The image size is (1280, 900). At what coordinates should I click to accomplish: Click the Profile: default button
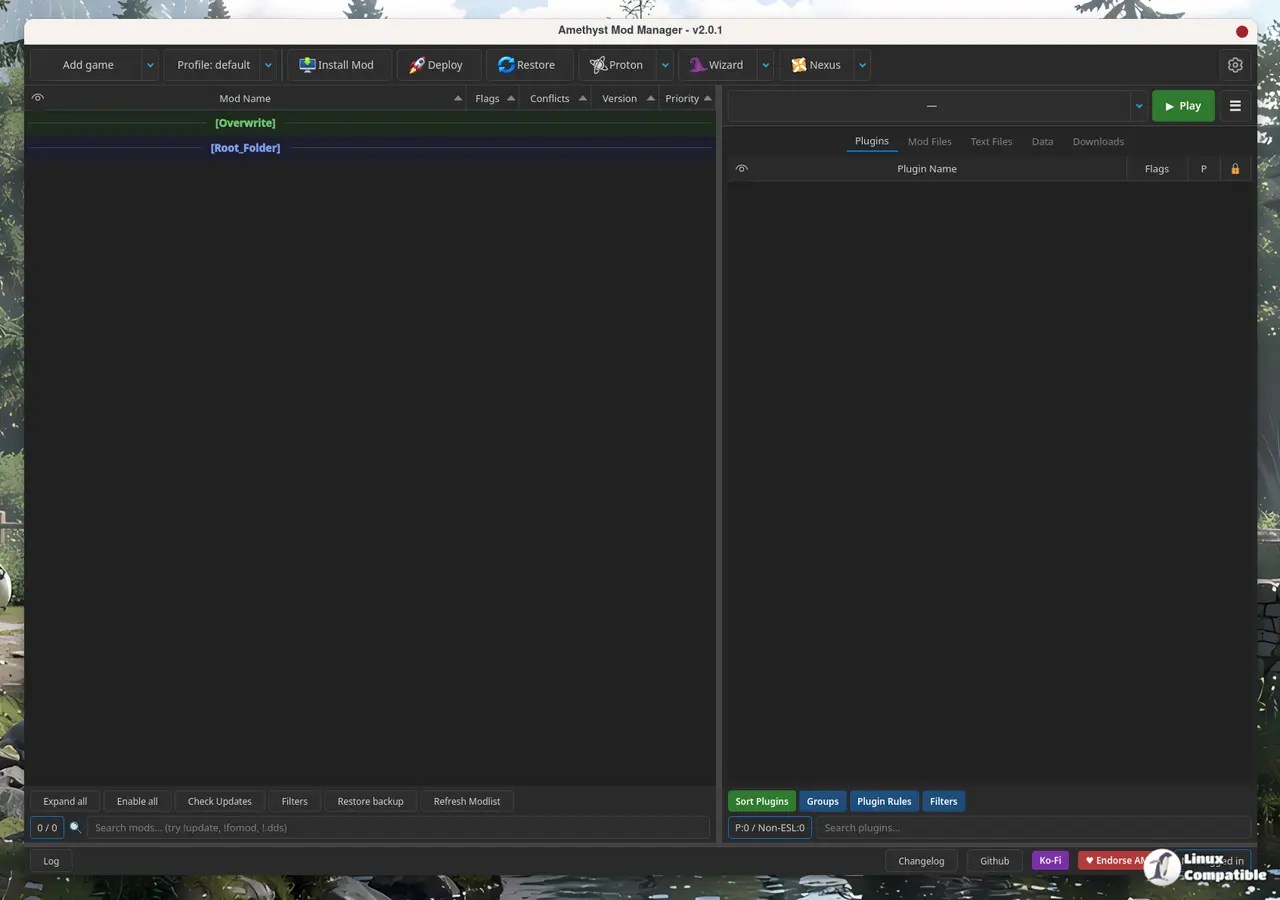coord(212,65)
